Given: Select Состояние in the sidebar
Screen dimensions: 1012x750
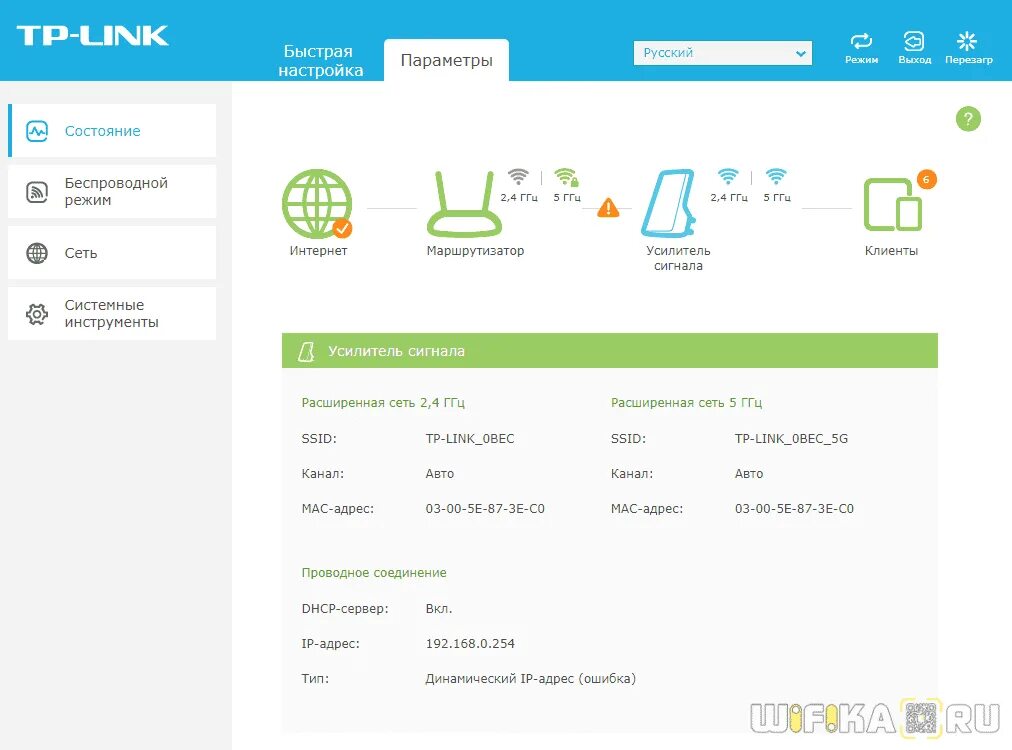Looking at the screenshot, I should [x=112, y=131].
